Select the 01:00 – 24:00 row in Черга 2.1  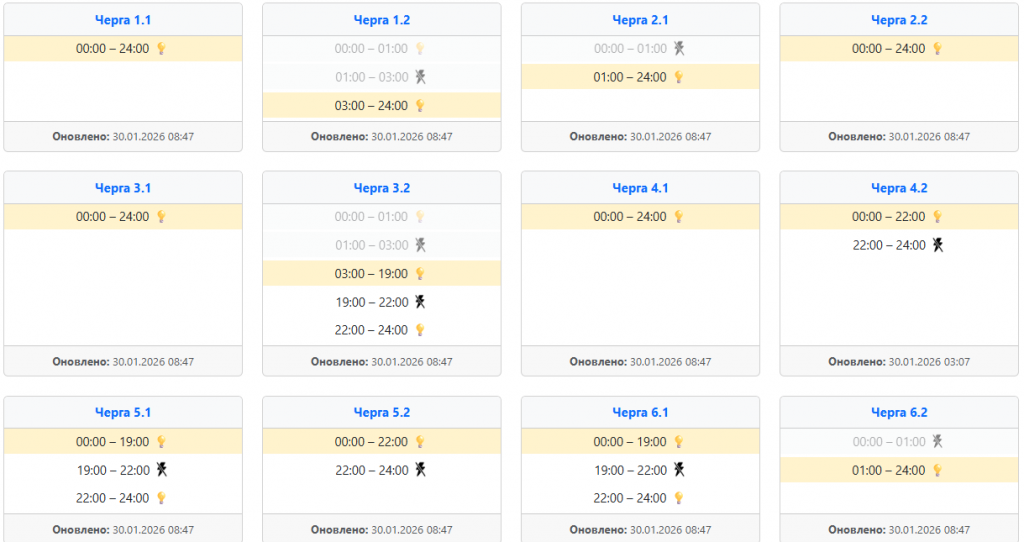click(x=640, y=77)
